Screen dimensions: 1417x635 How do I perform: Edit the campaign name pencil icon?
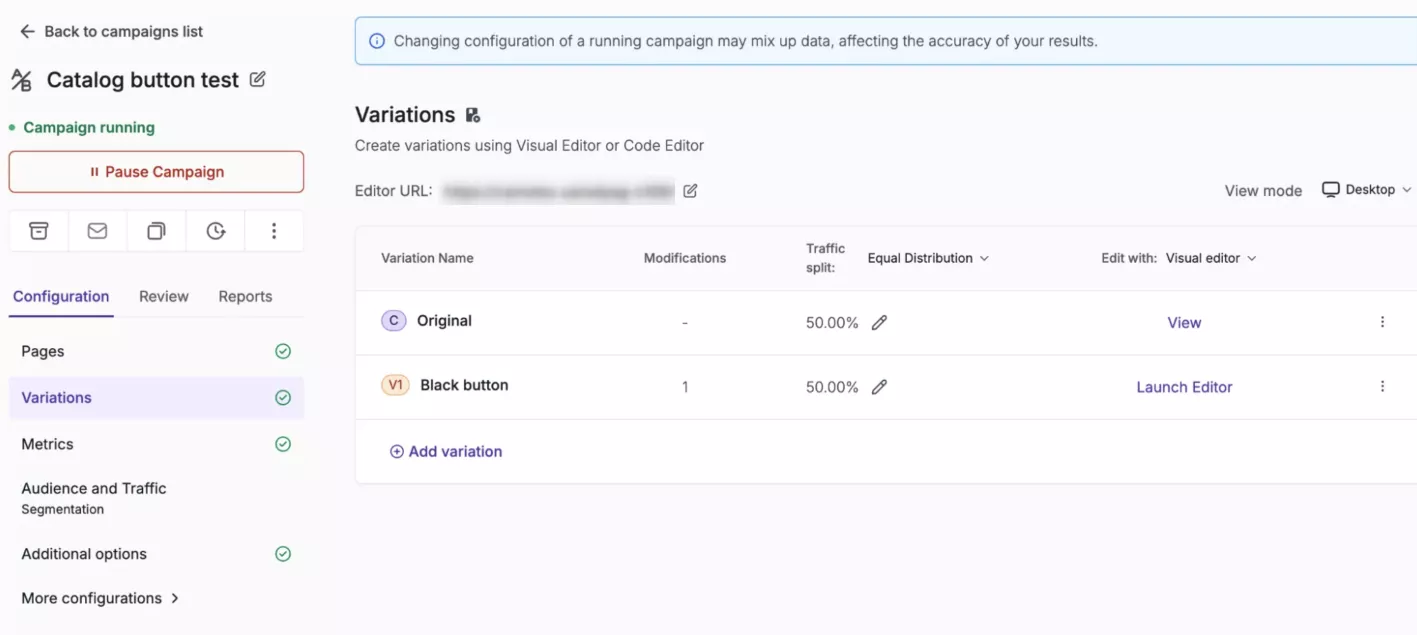[x=258, y=80]
